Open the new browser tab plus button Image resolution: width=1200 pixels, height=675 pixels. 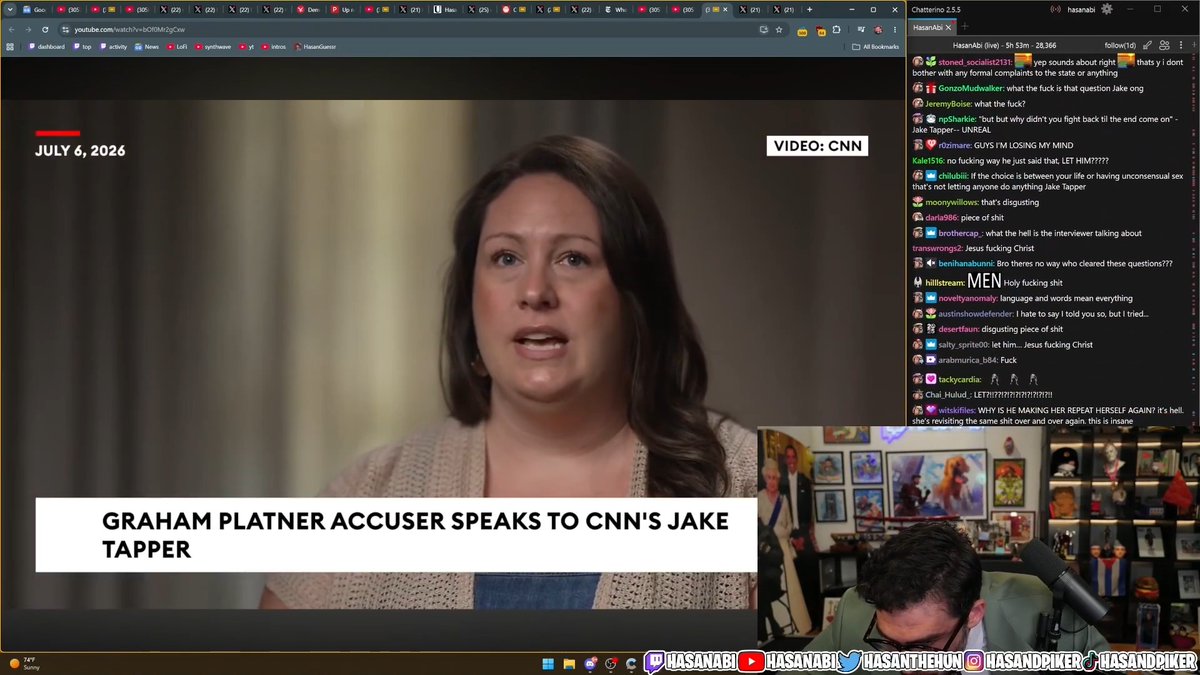coord(809,9)
